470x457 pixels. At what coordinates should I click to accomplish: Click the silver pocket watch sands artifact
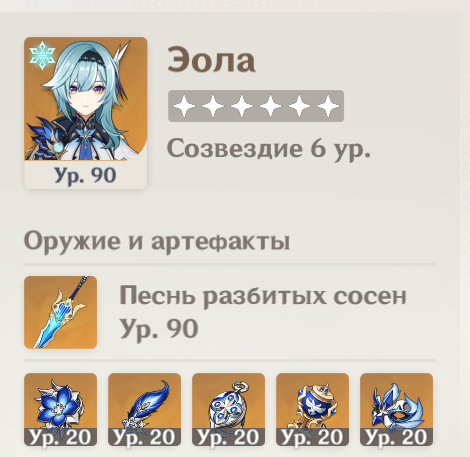click(229, 409)
